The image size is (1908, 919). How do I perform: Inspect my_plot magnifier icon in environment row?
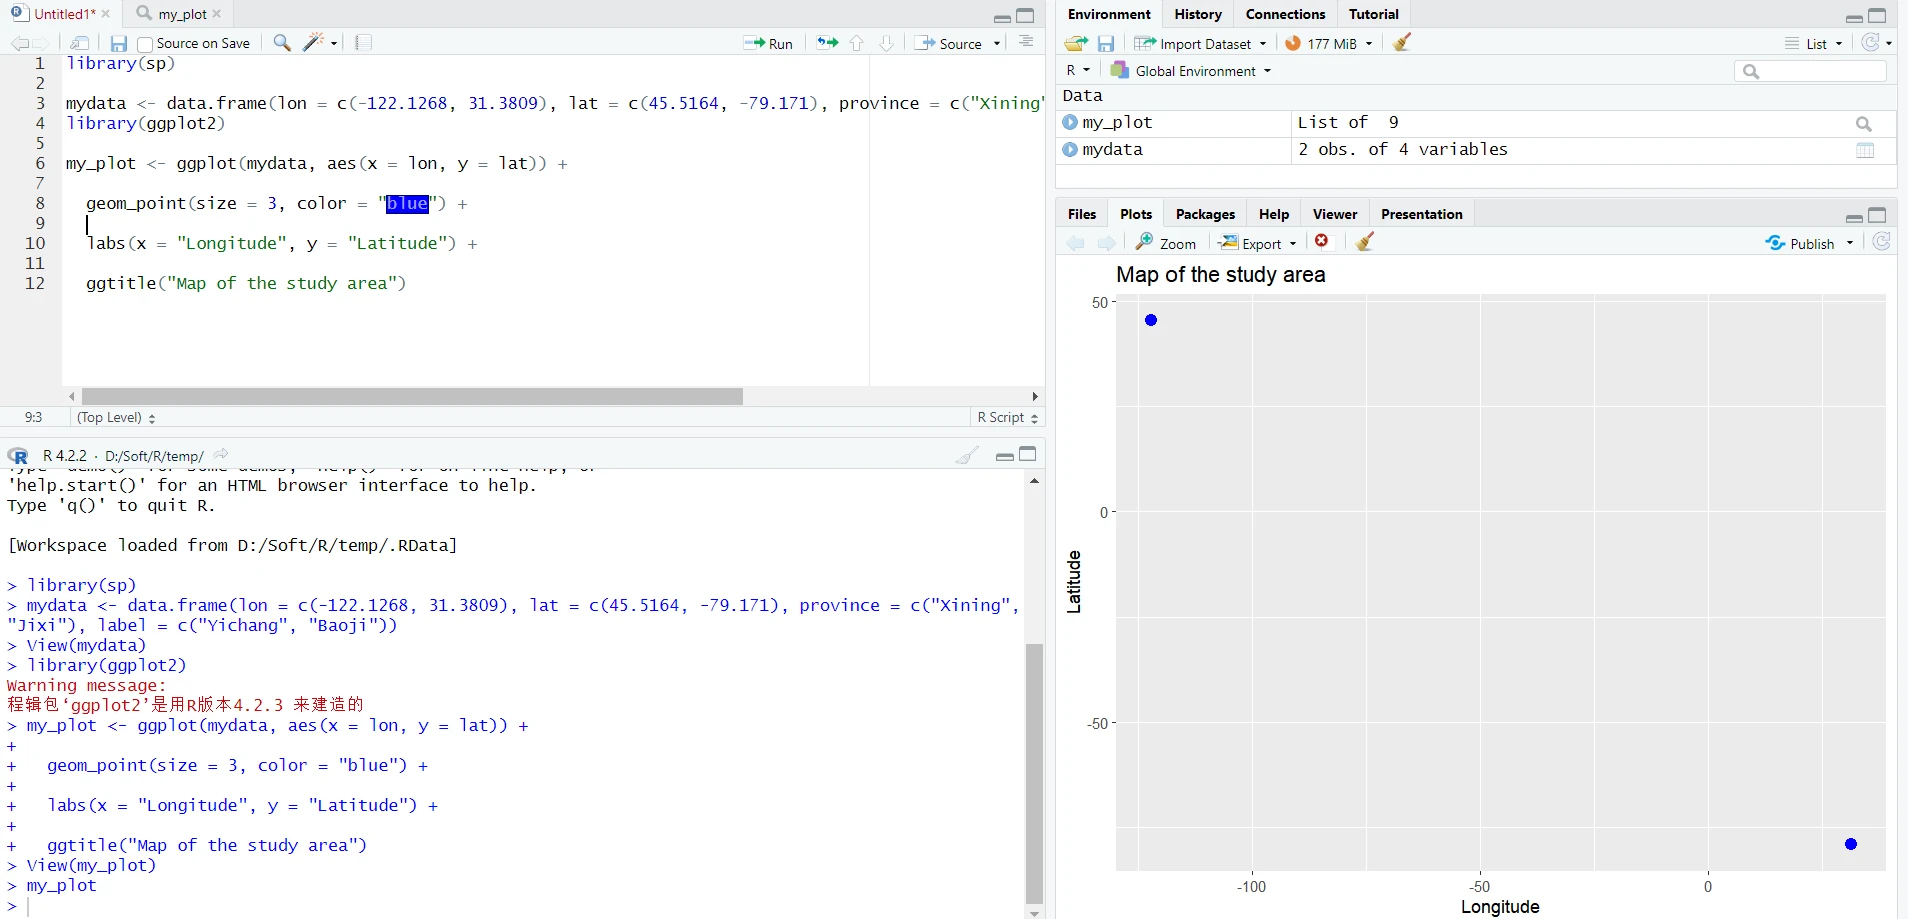point(1864,123)
